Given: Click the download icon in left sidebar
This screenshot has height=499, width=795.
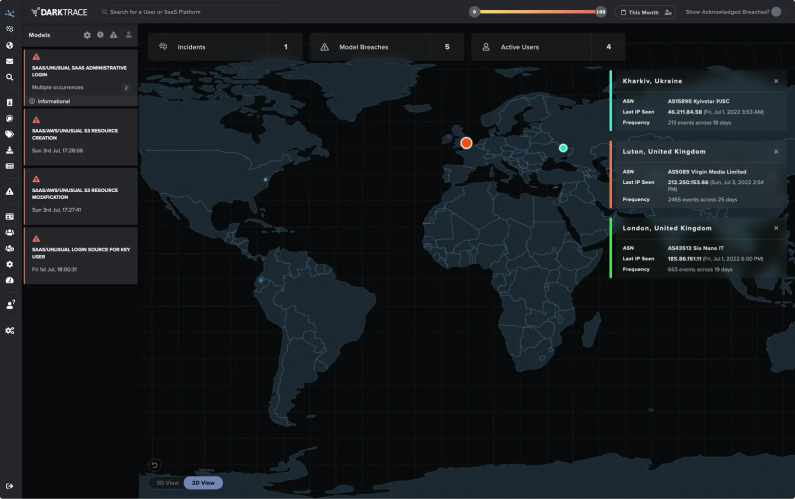Looking at the screenshot, I should pyautogui.click(x=9, y=150).
